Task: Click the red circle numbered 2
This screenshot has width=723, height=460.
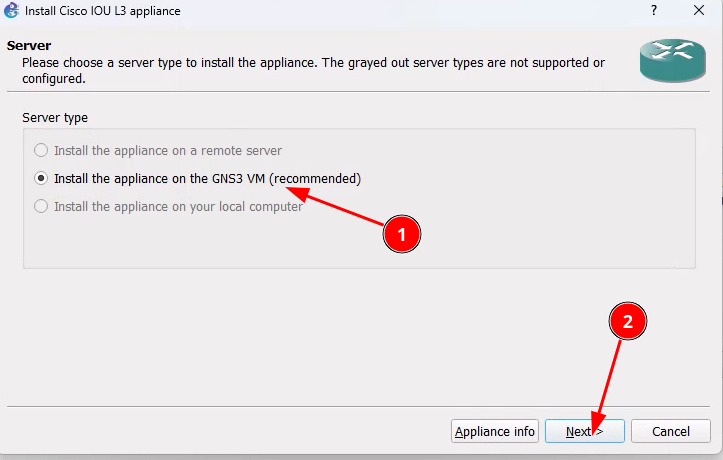Action: coord(628,322)
